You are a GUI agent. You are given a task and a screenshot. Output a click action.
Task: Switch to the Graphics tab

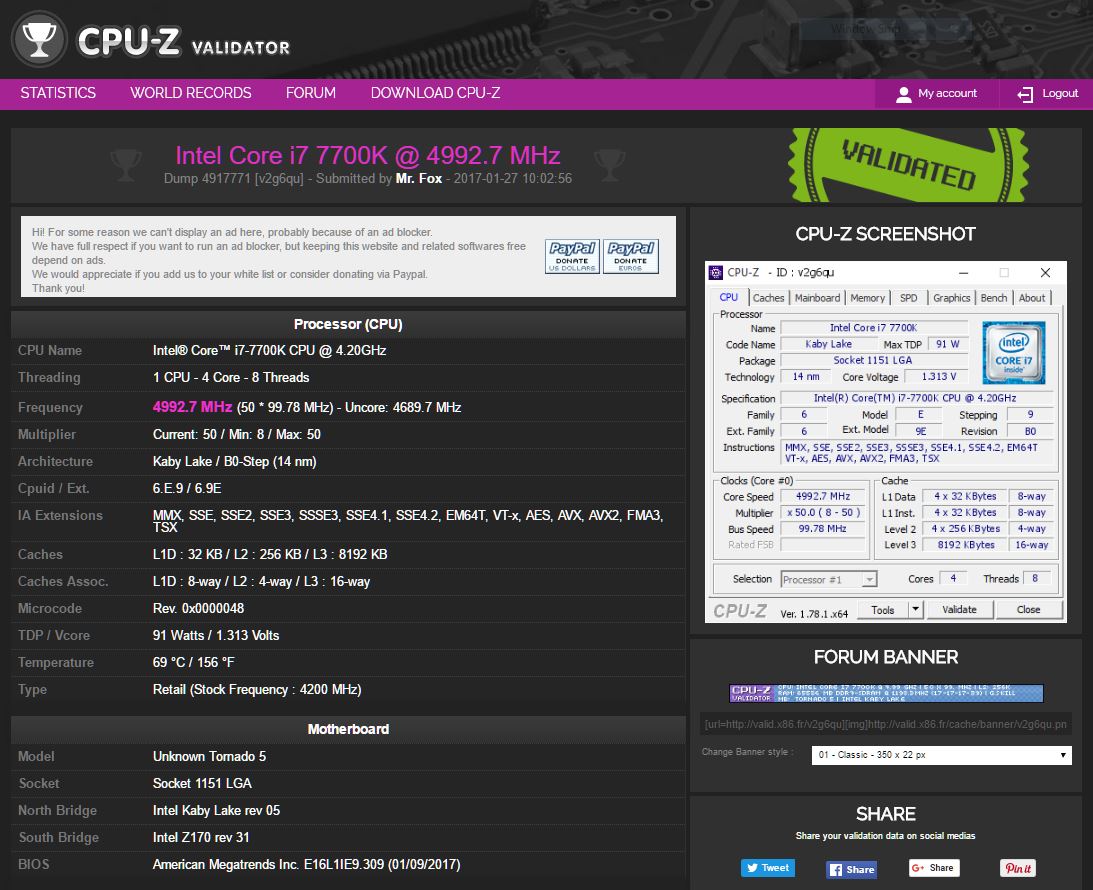(951, 298)
